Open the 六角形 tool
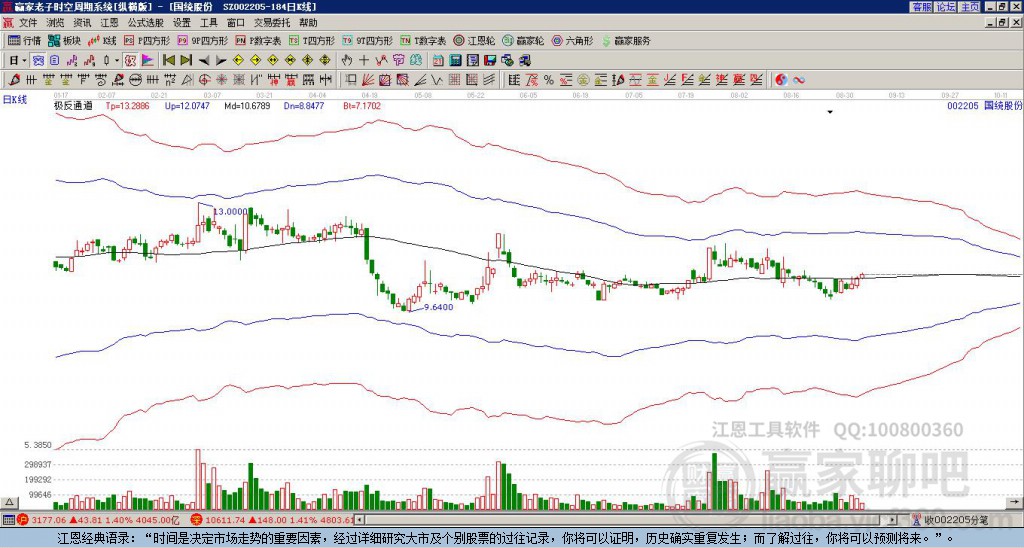Image resolution: width=1024 pixels, height=548 pixels. pos(573,40)
